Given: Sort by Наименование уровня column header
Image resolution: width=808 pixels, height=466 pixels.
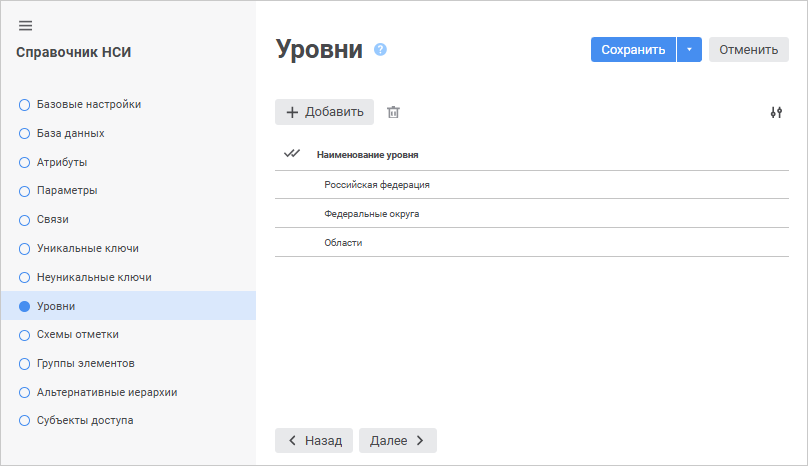Looking at the screenshot, I should tap(367, 155).
